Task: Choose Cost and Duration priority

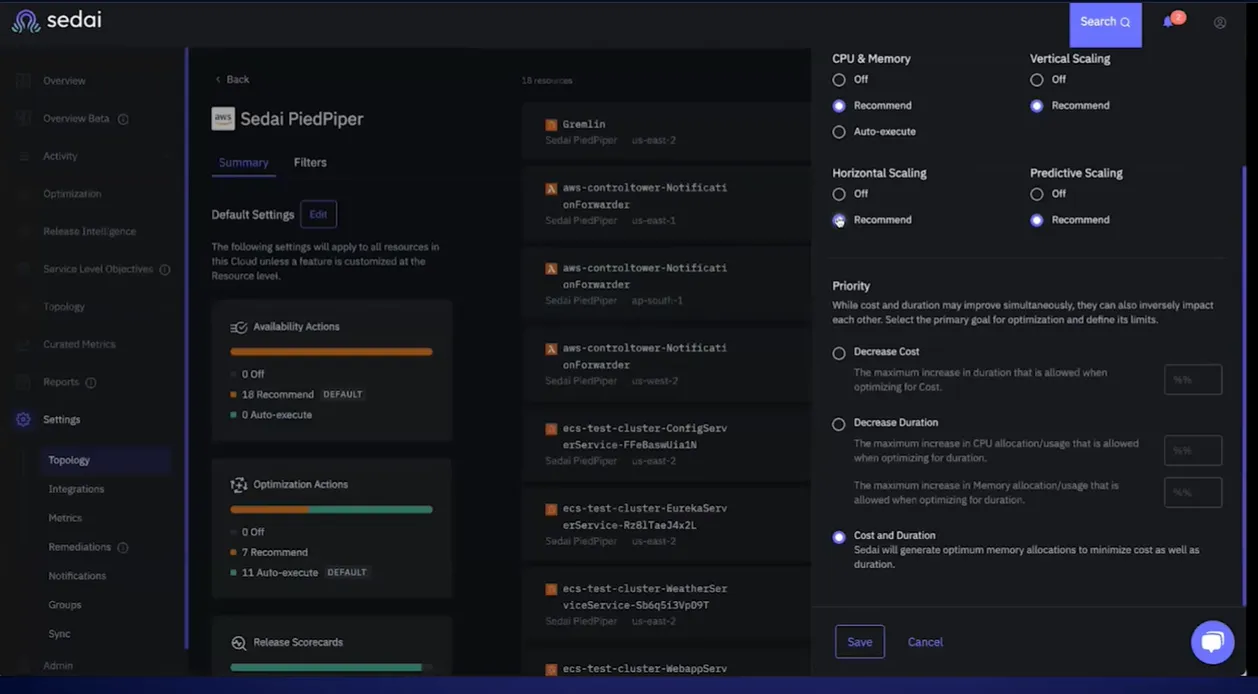Action: coord(839,537)
